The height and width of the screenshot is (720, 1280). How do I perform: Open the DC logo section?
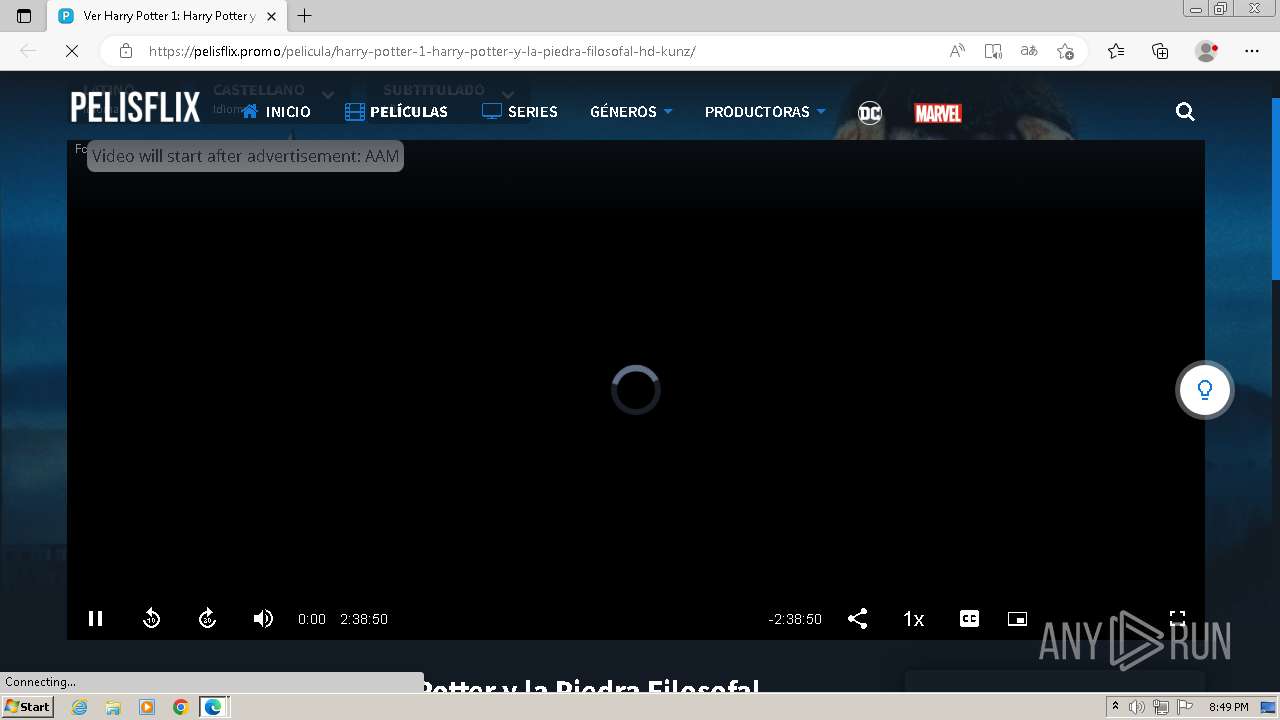[870, 113]
